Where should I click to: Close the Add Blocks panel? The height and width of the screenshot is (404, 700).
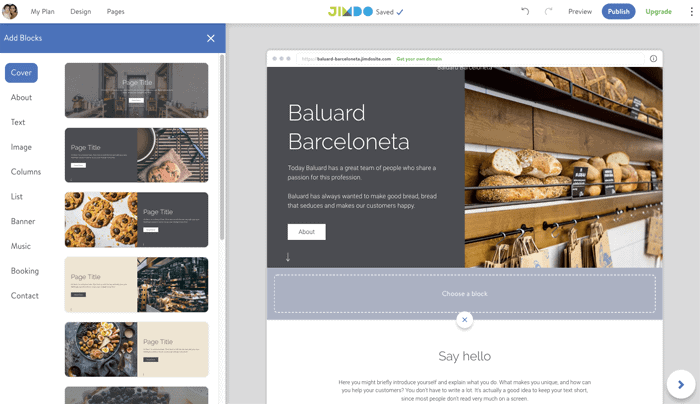tap(211, 38)
